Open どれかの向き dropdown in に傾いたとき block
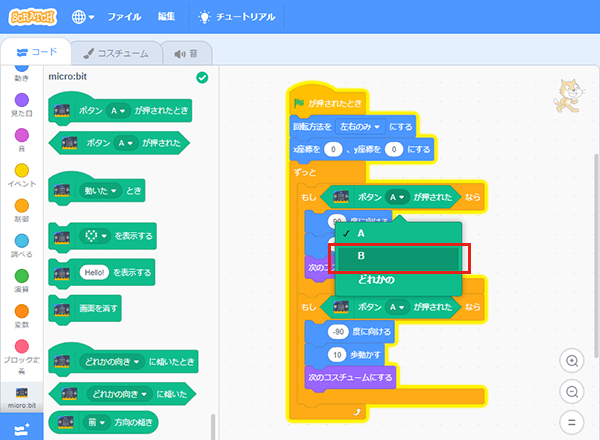This screenshot has width=600, height=440. point(112,362)
